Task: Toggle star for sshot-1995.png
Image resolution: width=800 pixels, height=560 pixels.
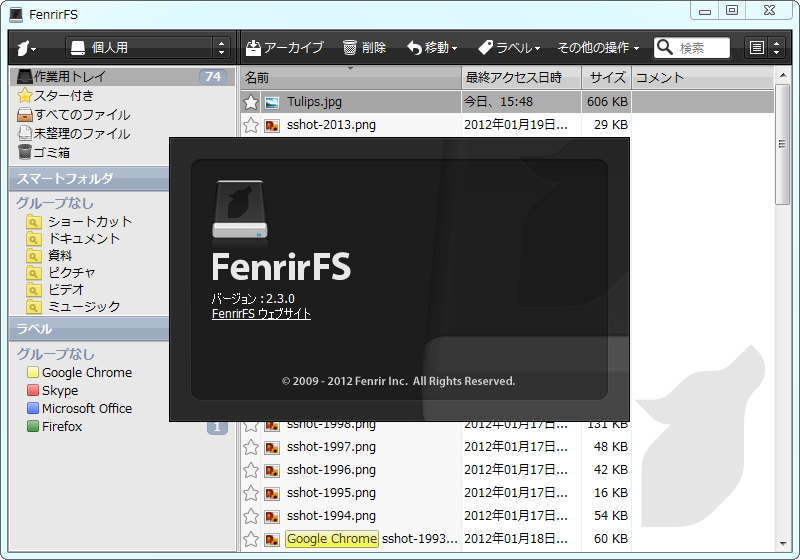Action: [x=251, y=493]
